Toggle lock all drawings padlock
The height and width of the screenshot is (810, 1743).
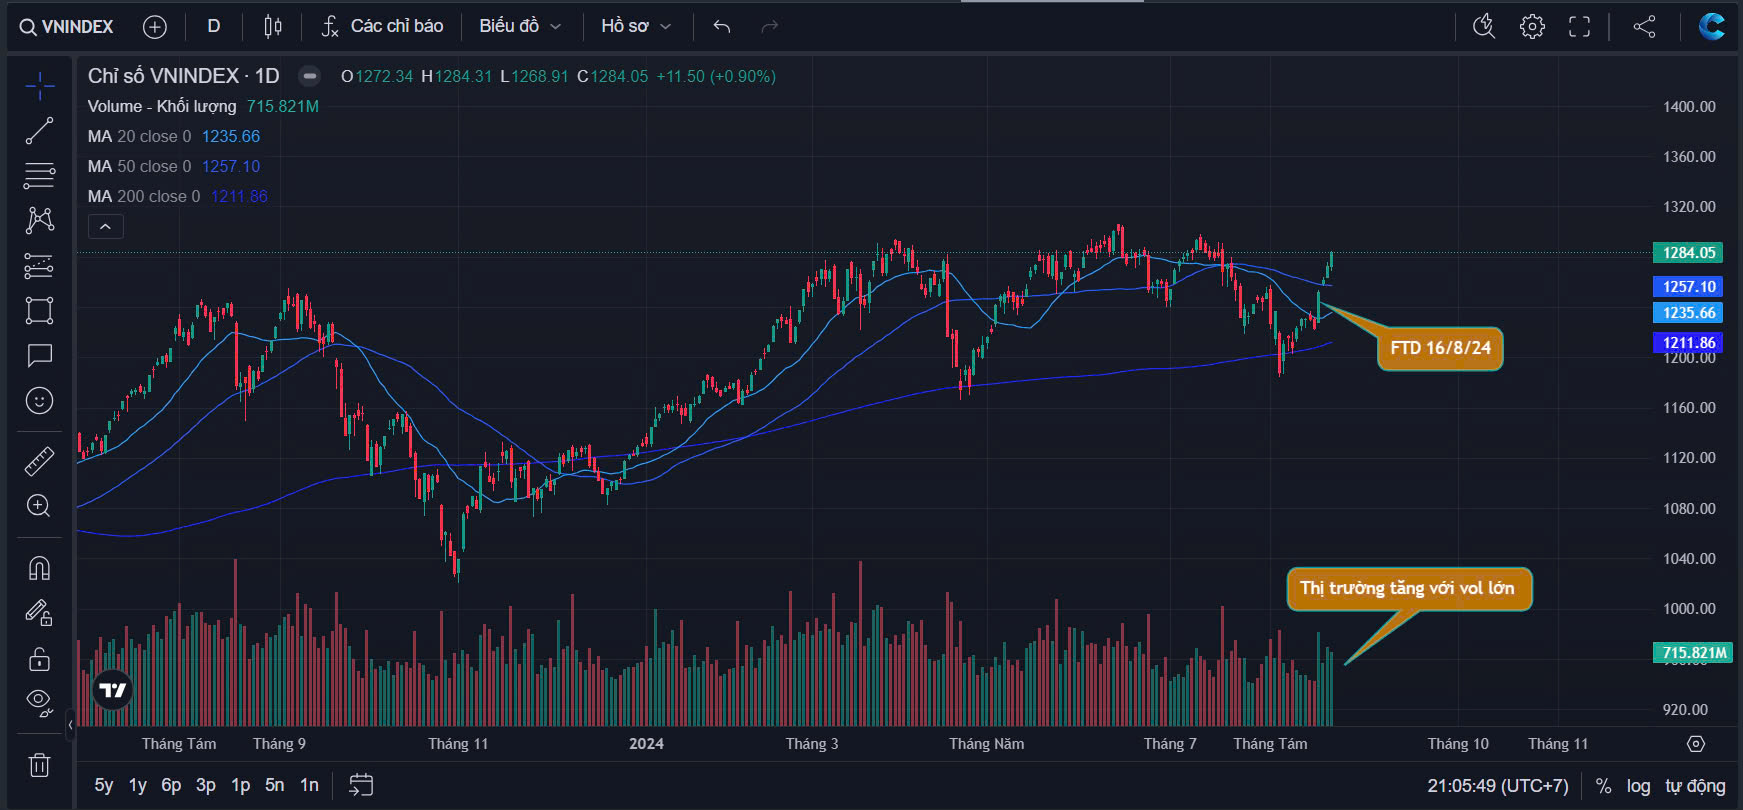coord(39,659)
